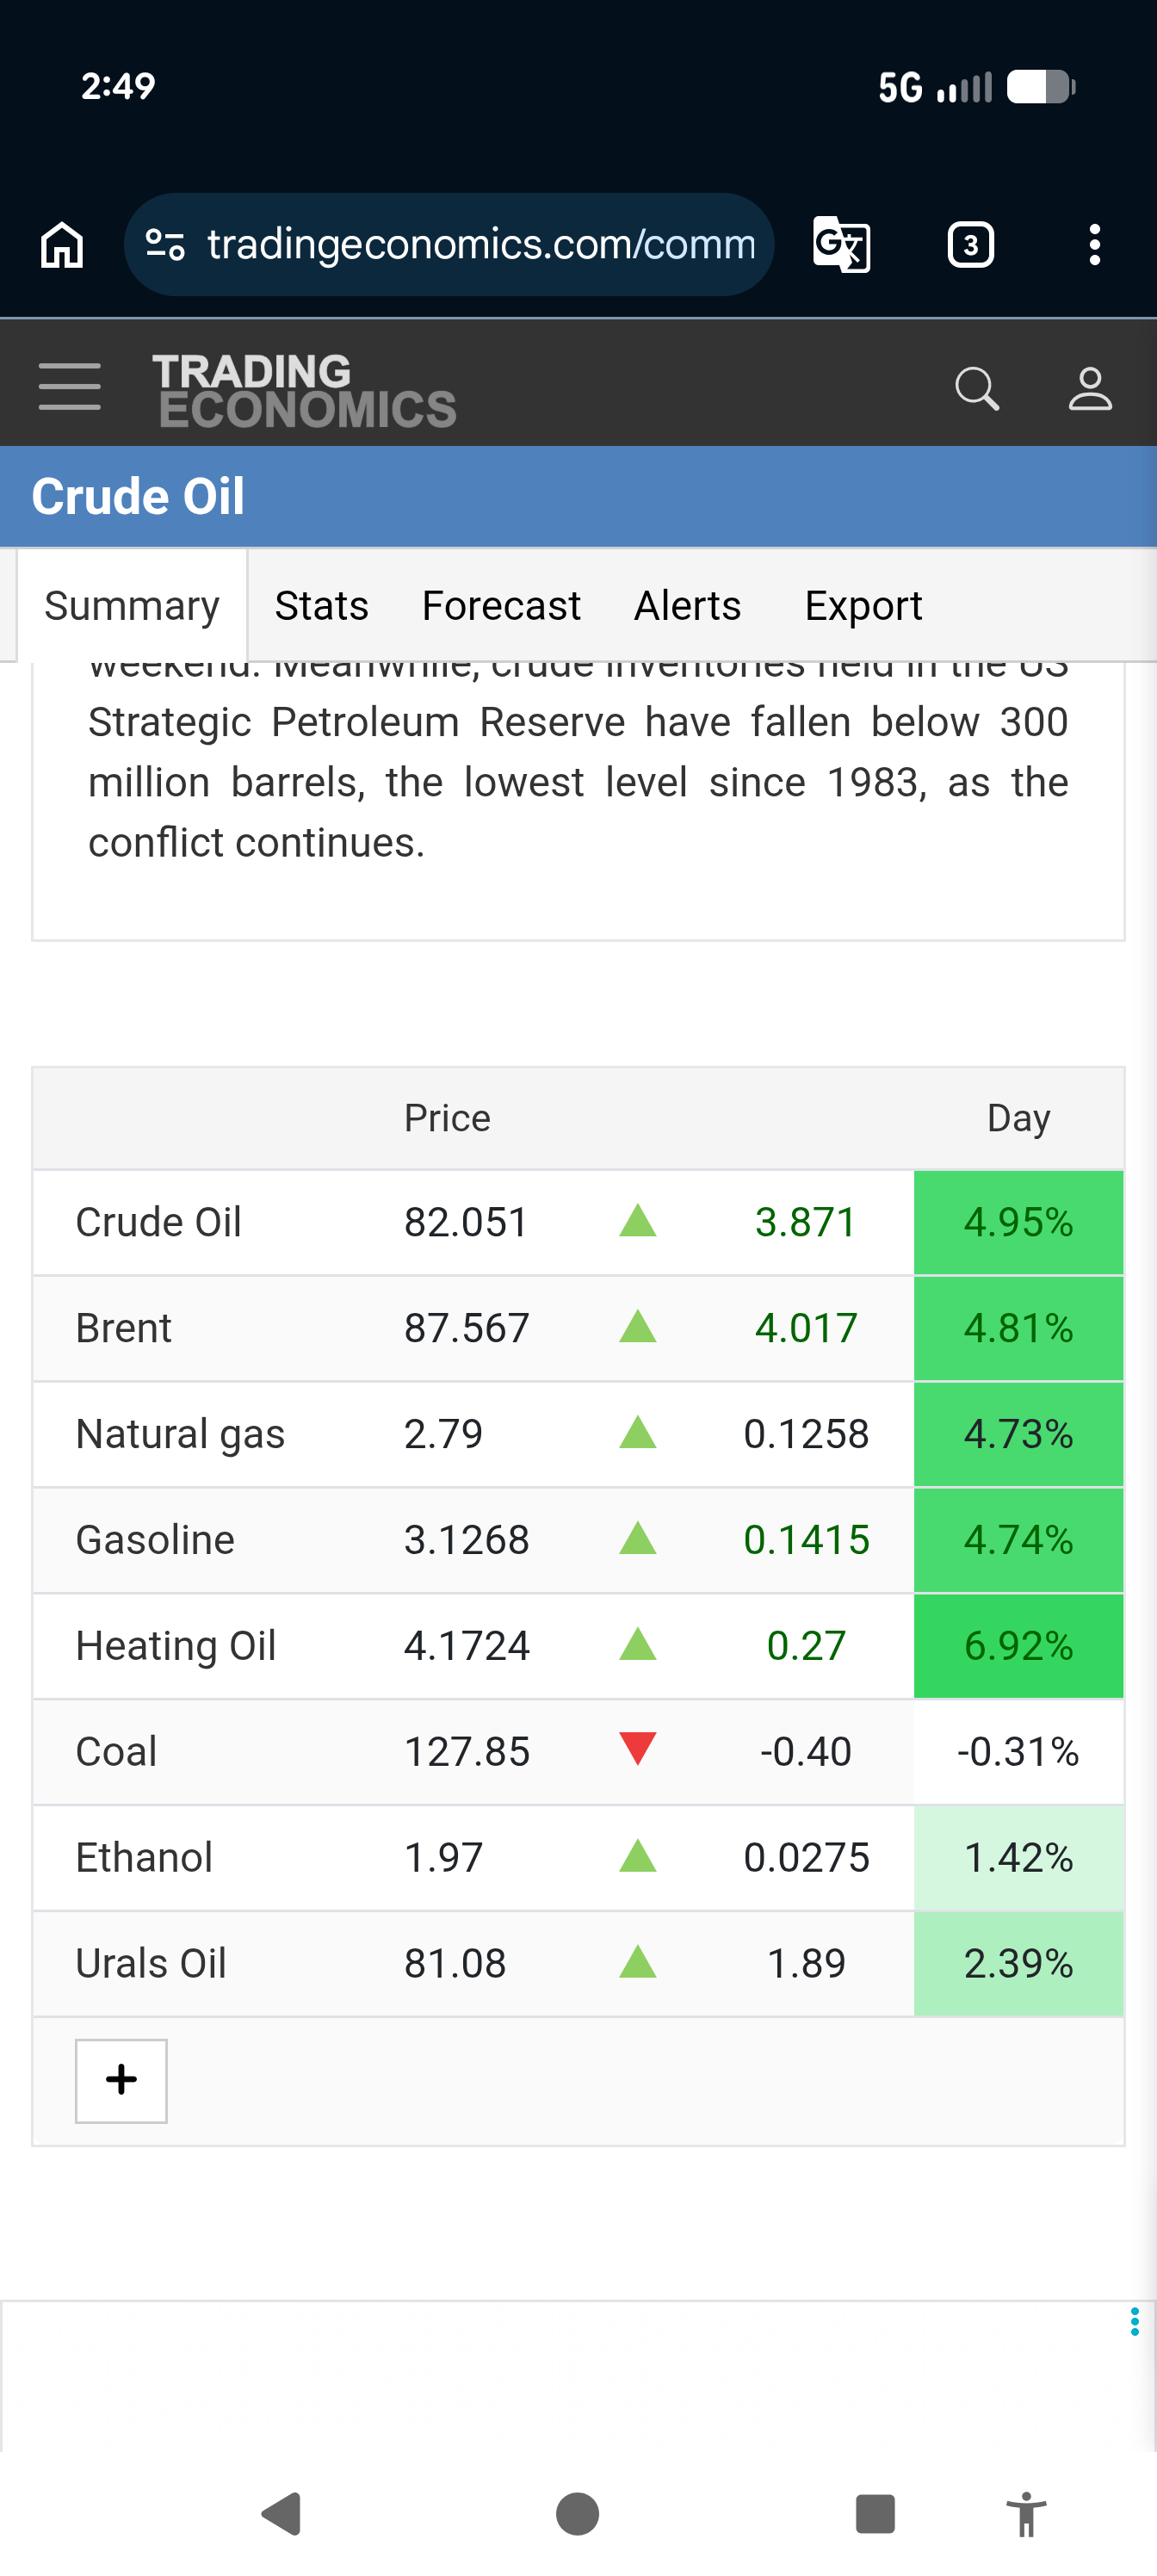Open the Alerts tab
The height and width of the screenshot is (2576, 1157).
pyautogui.click(x=688, y=606)
